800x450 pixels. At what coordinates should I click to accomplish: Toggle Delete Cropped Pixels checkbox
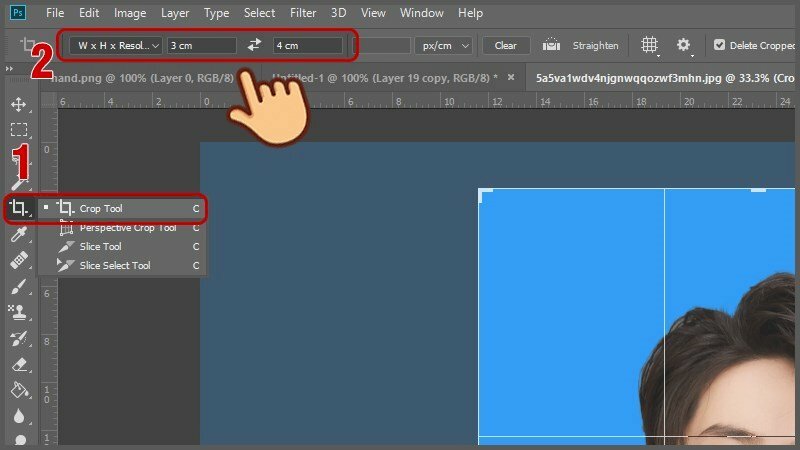pos(720,45)
